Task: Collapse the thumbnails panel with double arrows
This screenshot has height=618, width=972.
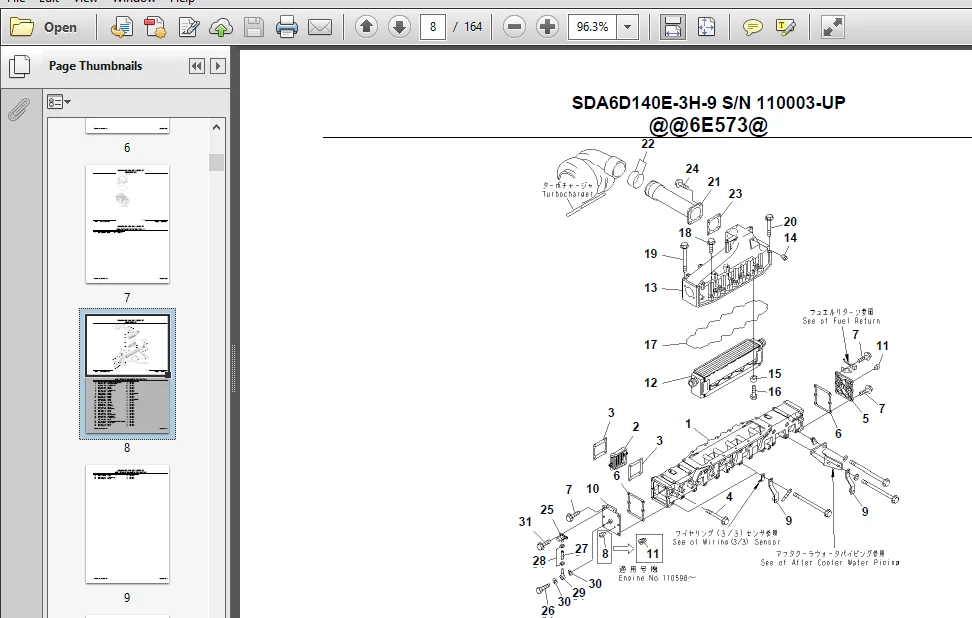Action: click(197, 66)
